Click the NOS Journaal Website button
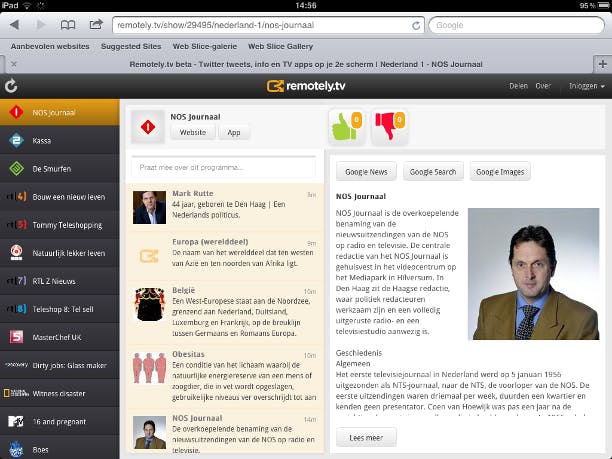 point(193,132)
